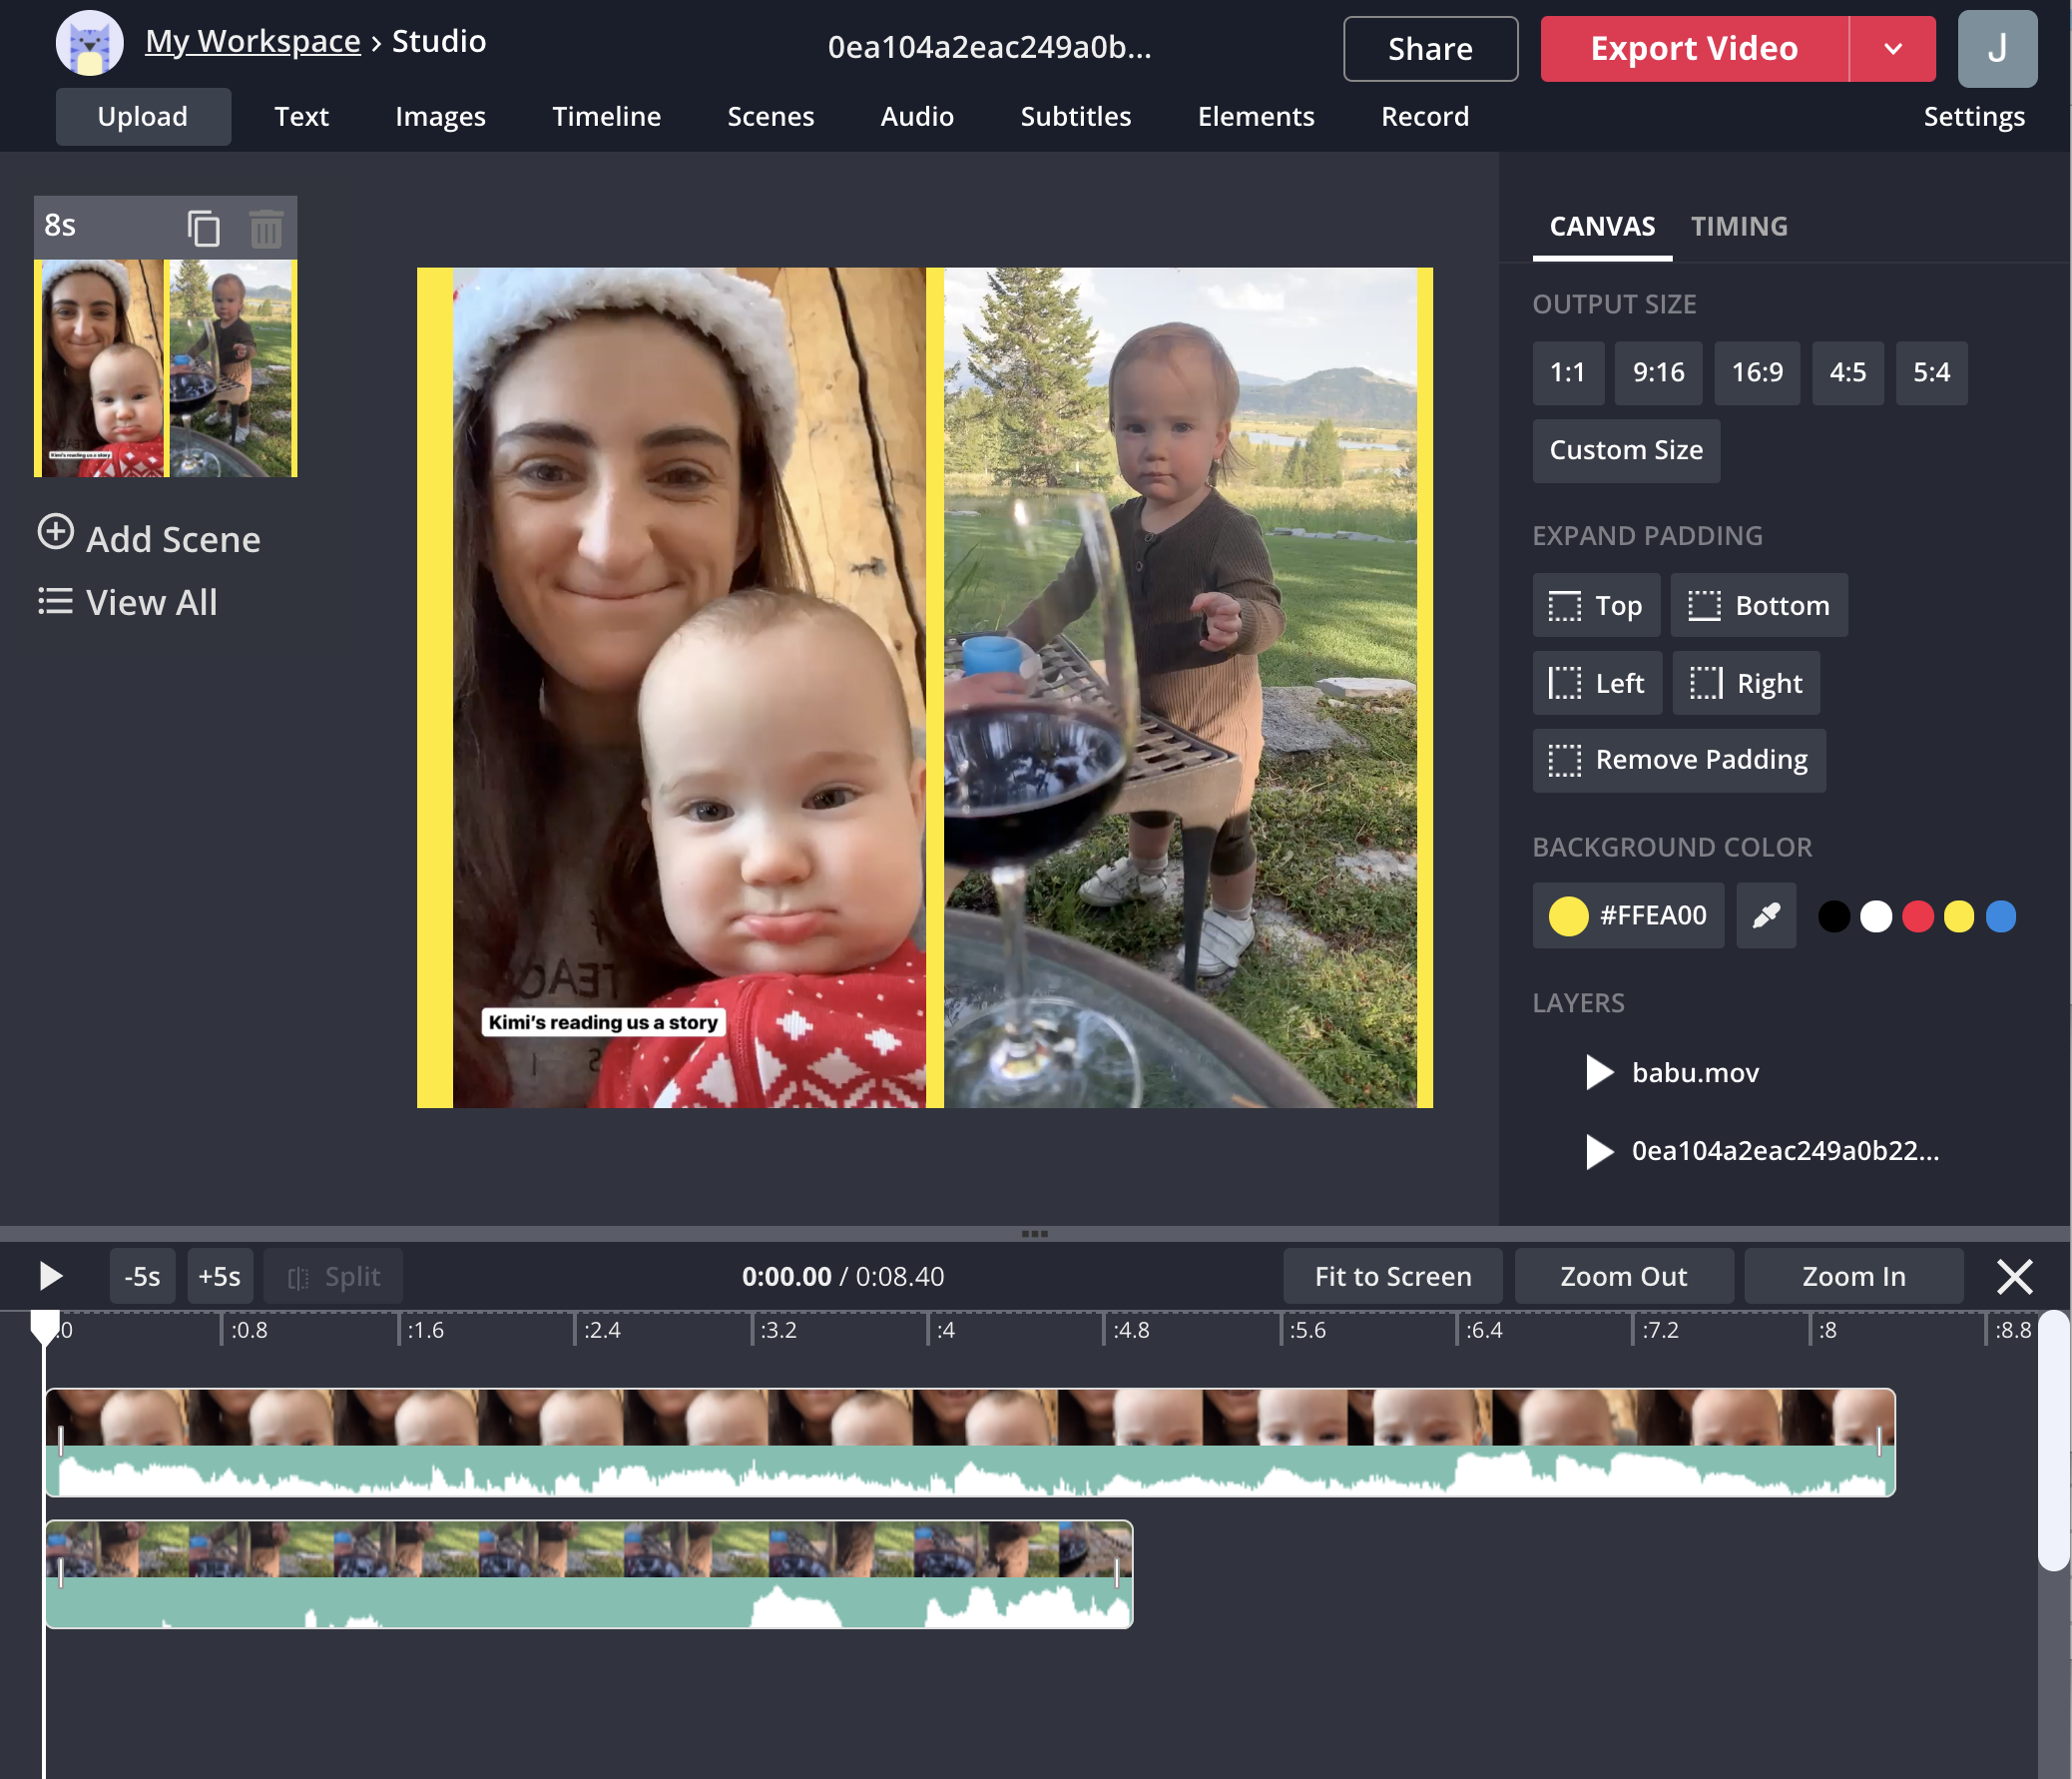Screen dimensions: 2072x1779
Task: Select the 9:16 output size
Action: click(1657, 373)
